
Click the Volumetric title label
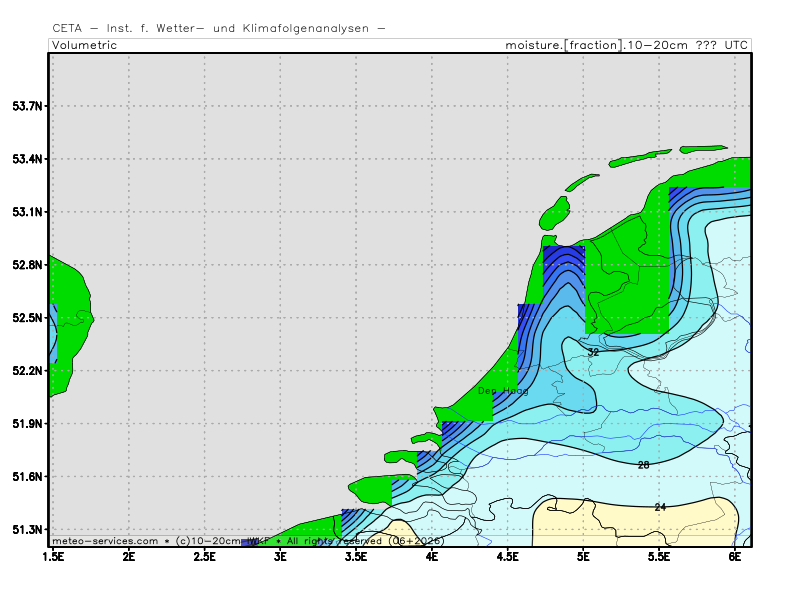[x=84, y=45]
